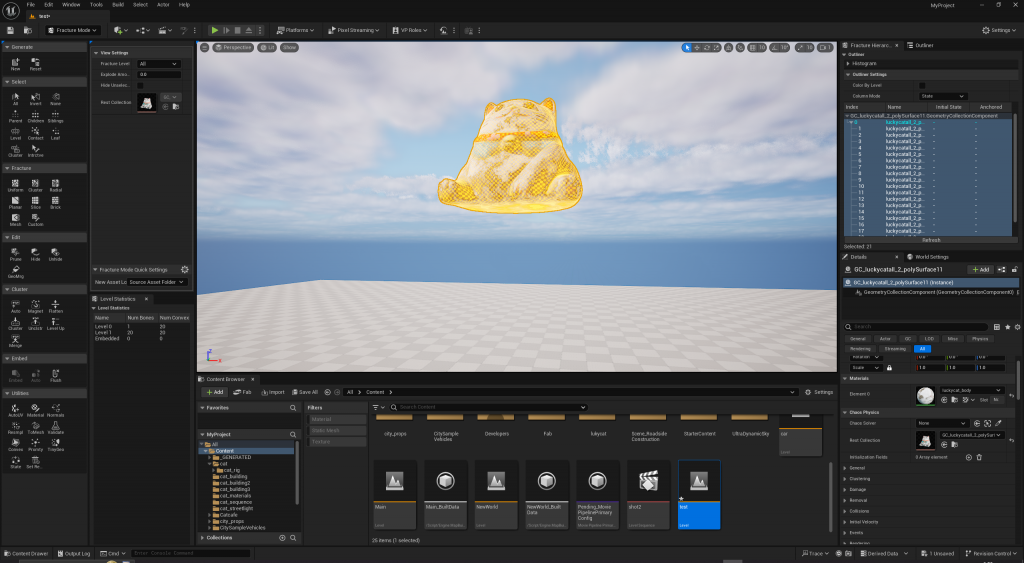Run the AutoUV utility
Viewport: 1024px width, 563px height.
(16, 410)
